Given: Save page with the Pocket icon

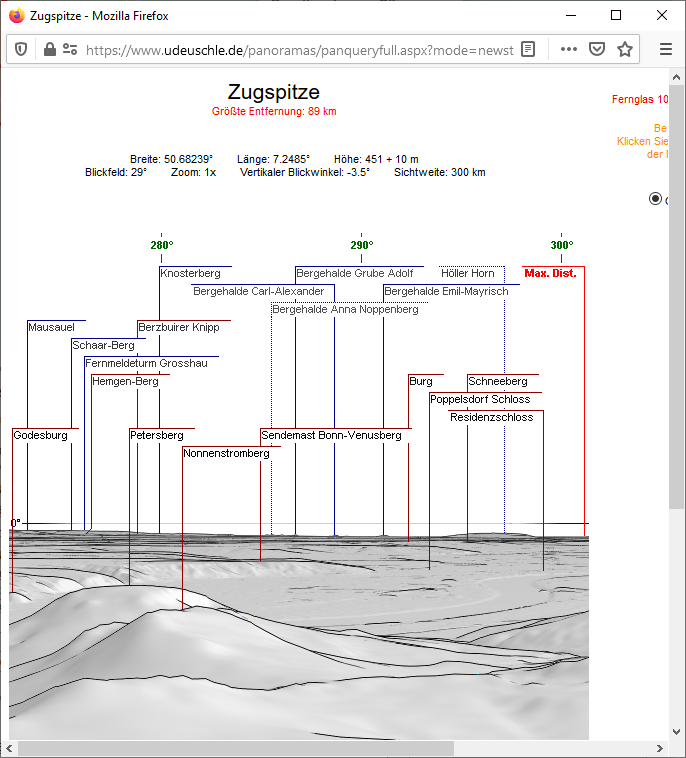Looking at the screenshot, I should click(597, 49).
